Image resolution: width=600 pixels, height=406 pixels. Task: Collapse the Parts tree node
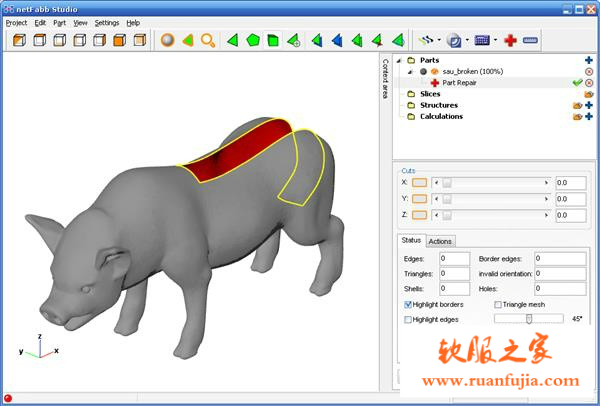pos(400,60)
